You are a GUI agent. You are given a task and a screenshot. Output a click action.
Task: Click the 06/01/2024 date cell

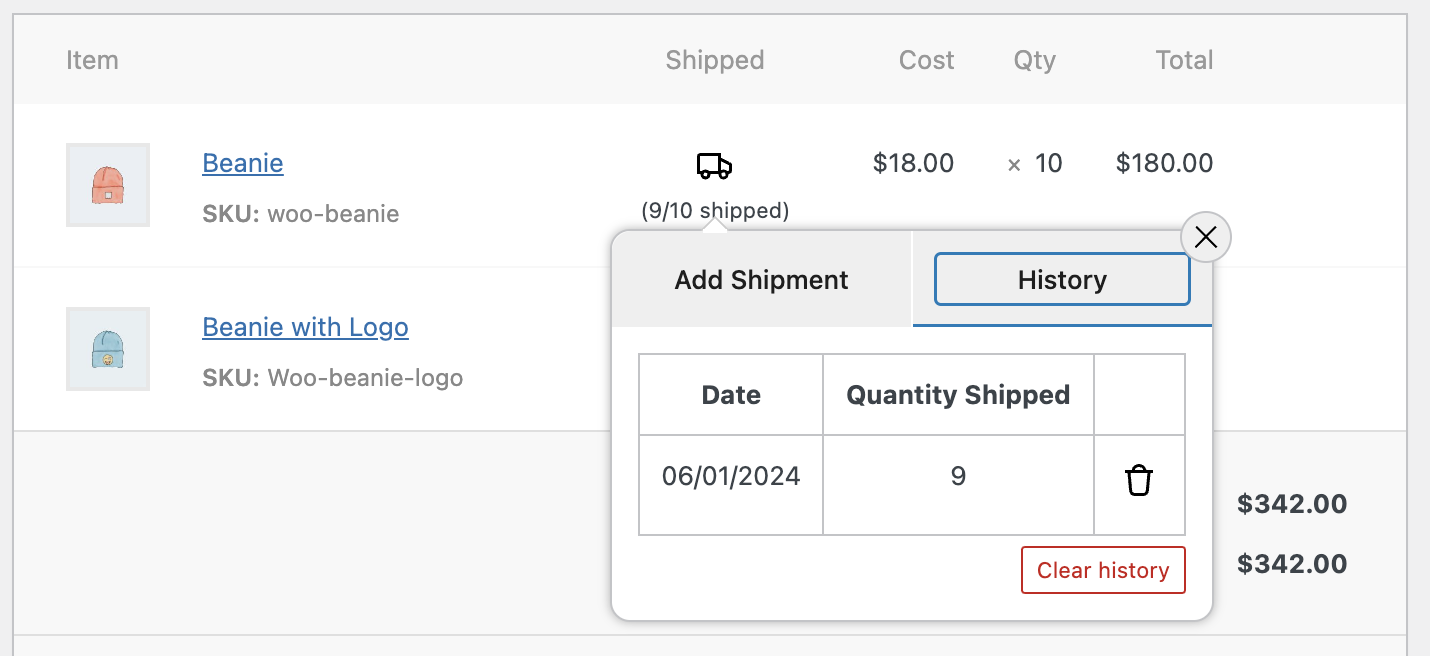(x=731, y=476)
